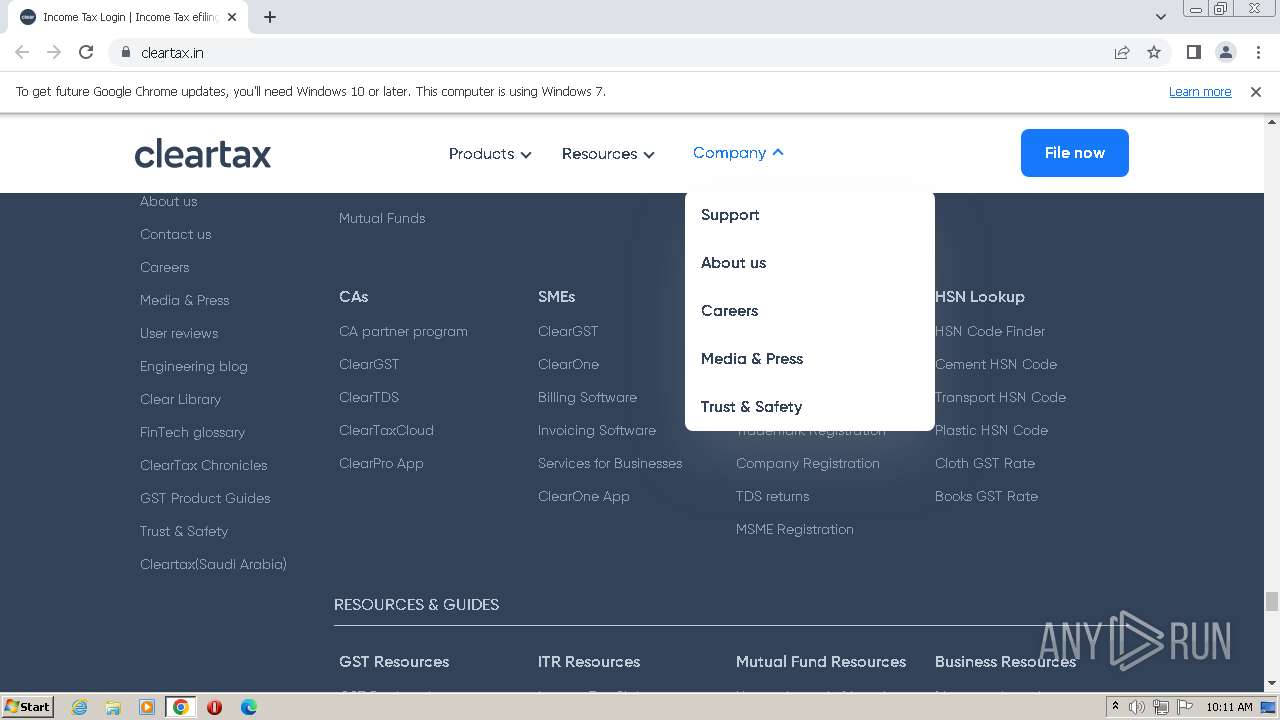Open the GST Product Guides link
Viewport: 1280px width, 720px height.
click(205, 498)
